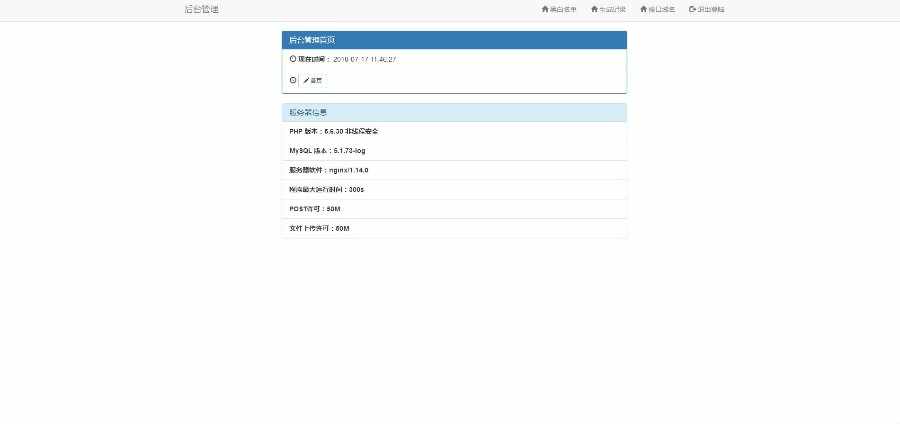This screenshot has height=424, width=900.
Task: Click the blue admin panel header
Action: point(454,40)
